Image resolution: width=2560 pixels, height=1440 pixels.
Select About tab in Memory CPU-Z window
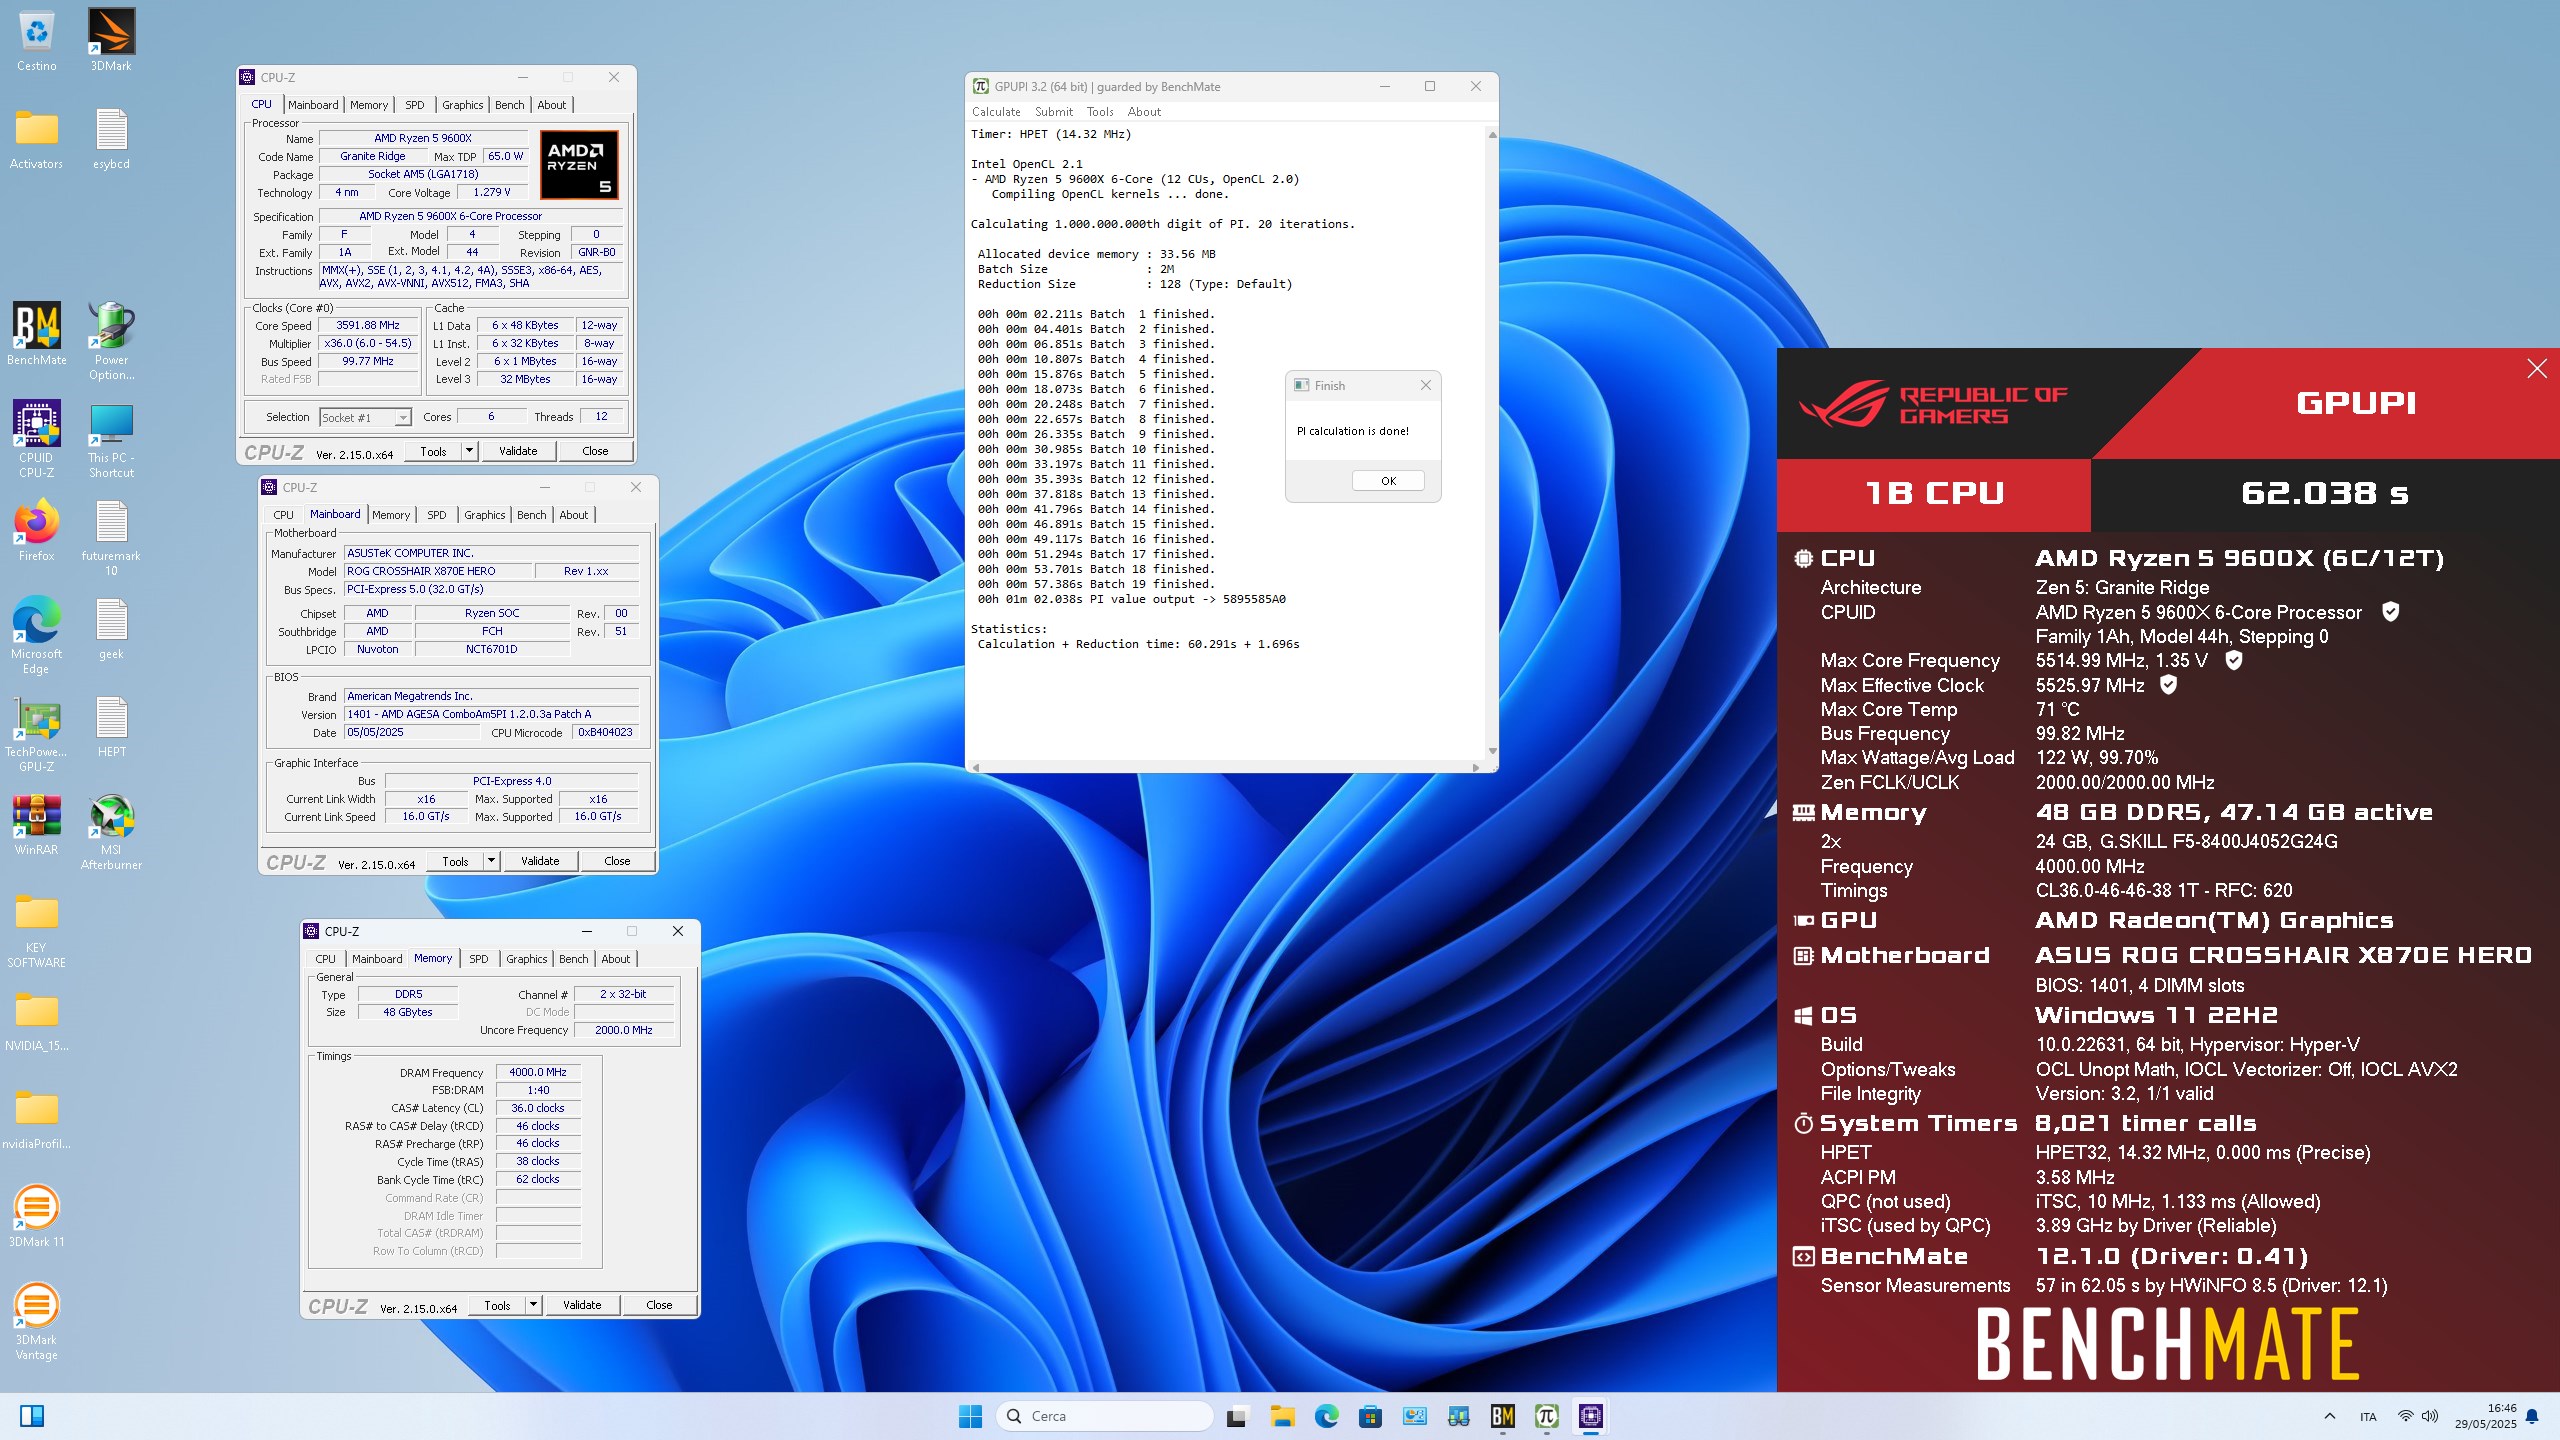click(x=616, y=959)
